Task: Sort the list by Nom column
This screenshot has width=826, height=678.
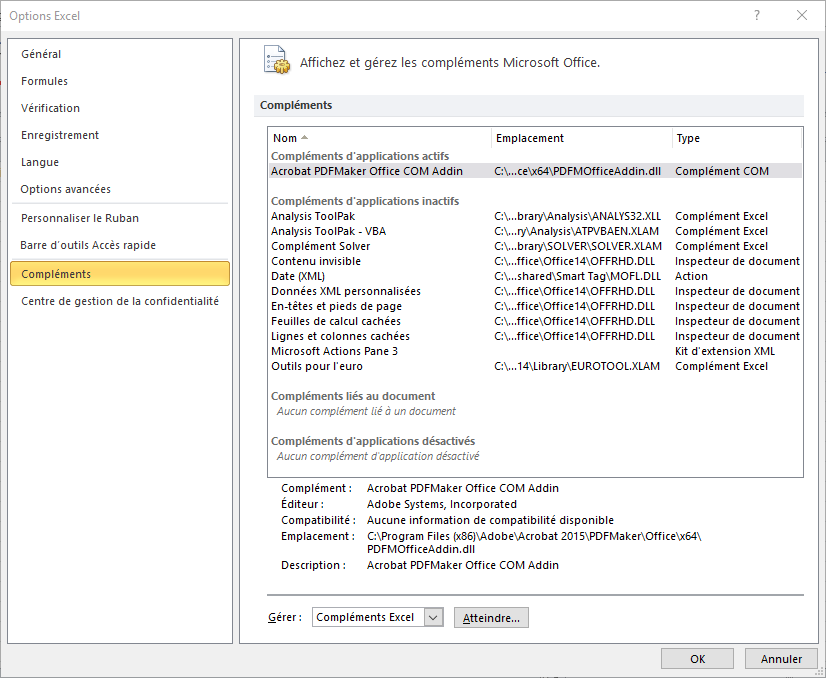Action: [285, 138]
